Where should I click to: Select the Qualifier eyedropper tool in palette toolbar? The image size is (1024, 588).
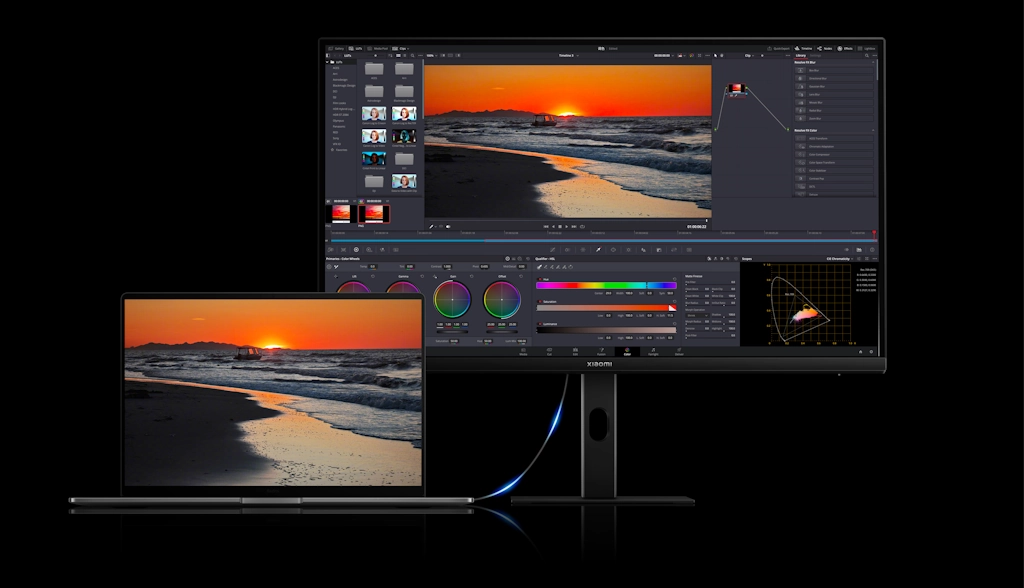pyautogui.click(x=598, y=249)
